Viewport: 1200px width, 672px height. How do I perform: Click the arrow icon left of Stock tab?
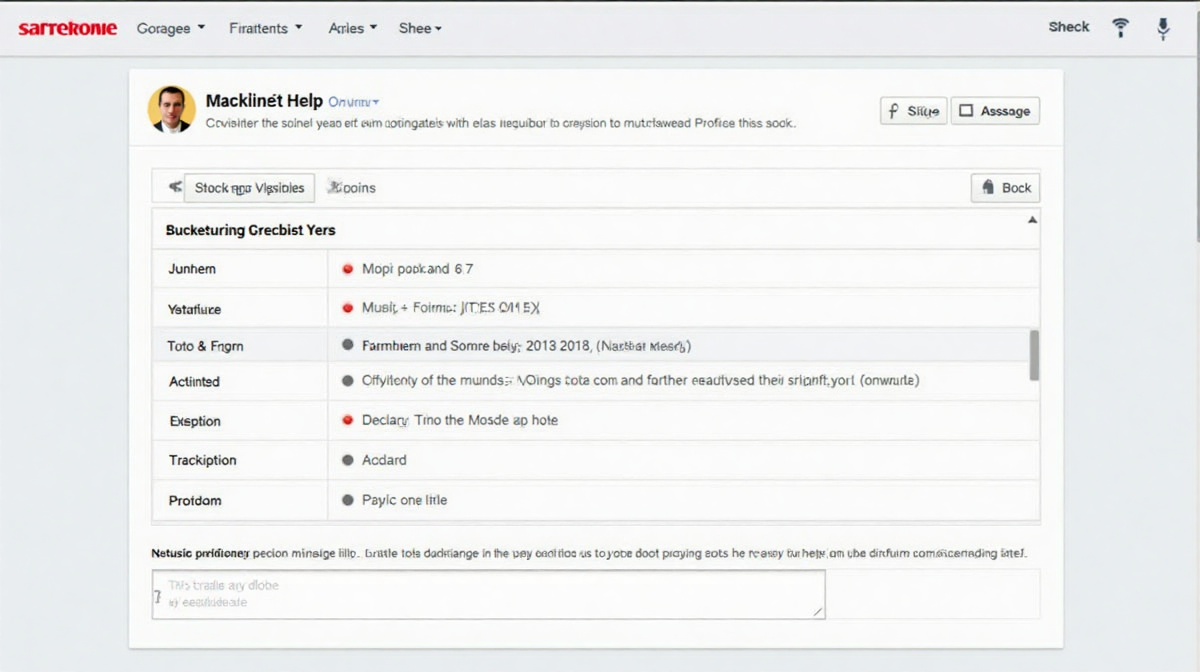pos(175,187)
